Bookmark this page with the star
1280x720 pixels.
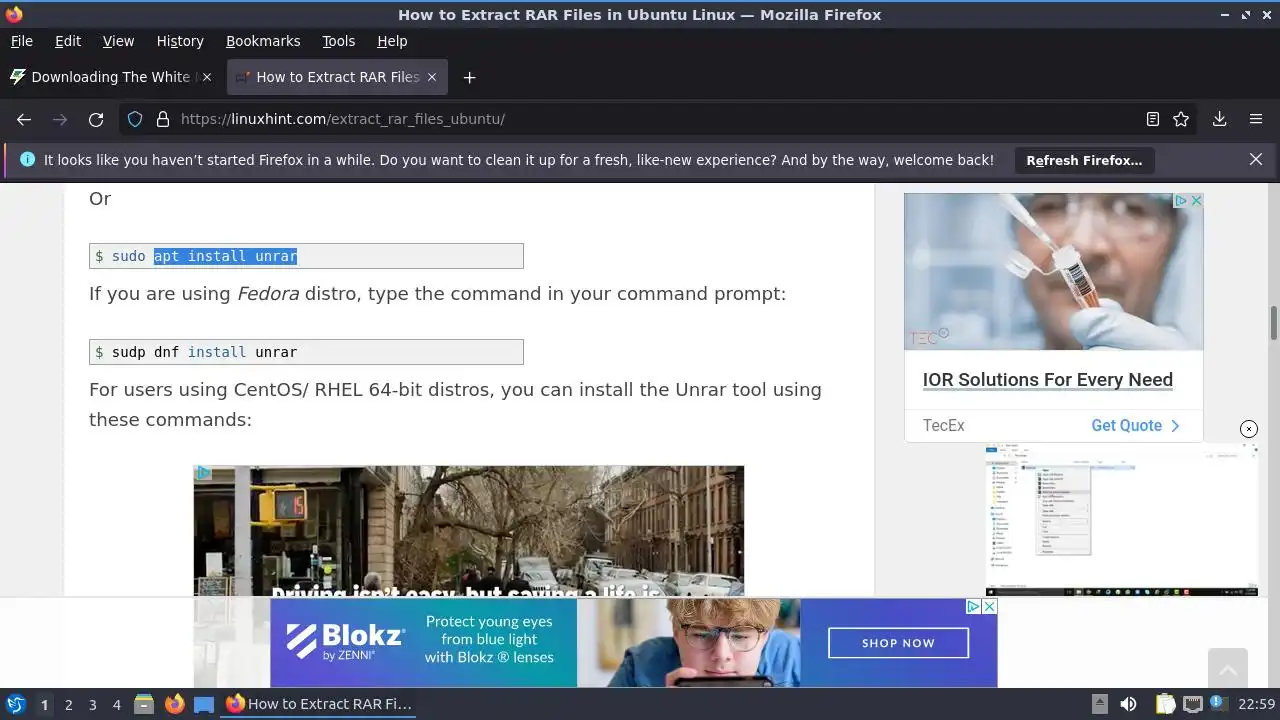click(1181, 119)
